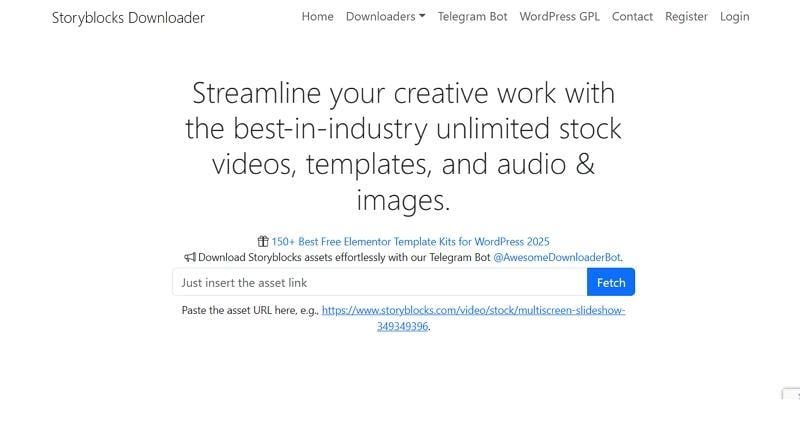Image resolution: width=800 pixels, height=439 pixels.
Task: Go to the Home menu item
Action: point(317,16)
